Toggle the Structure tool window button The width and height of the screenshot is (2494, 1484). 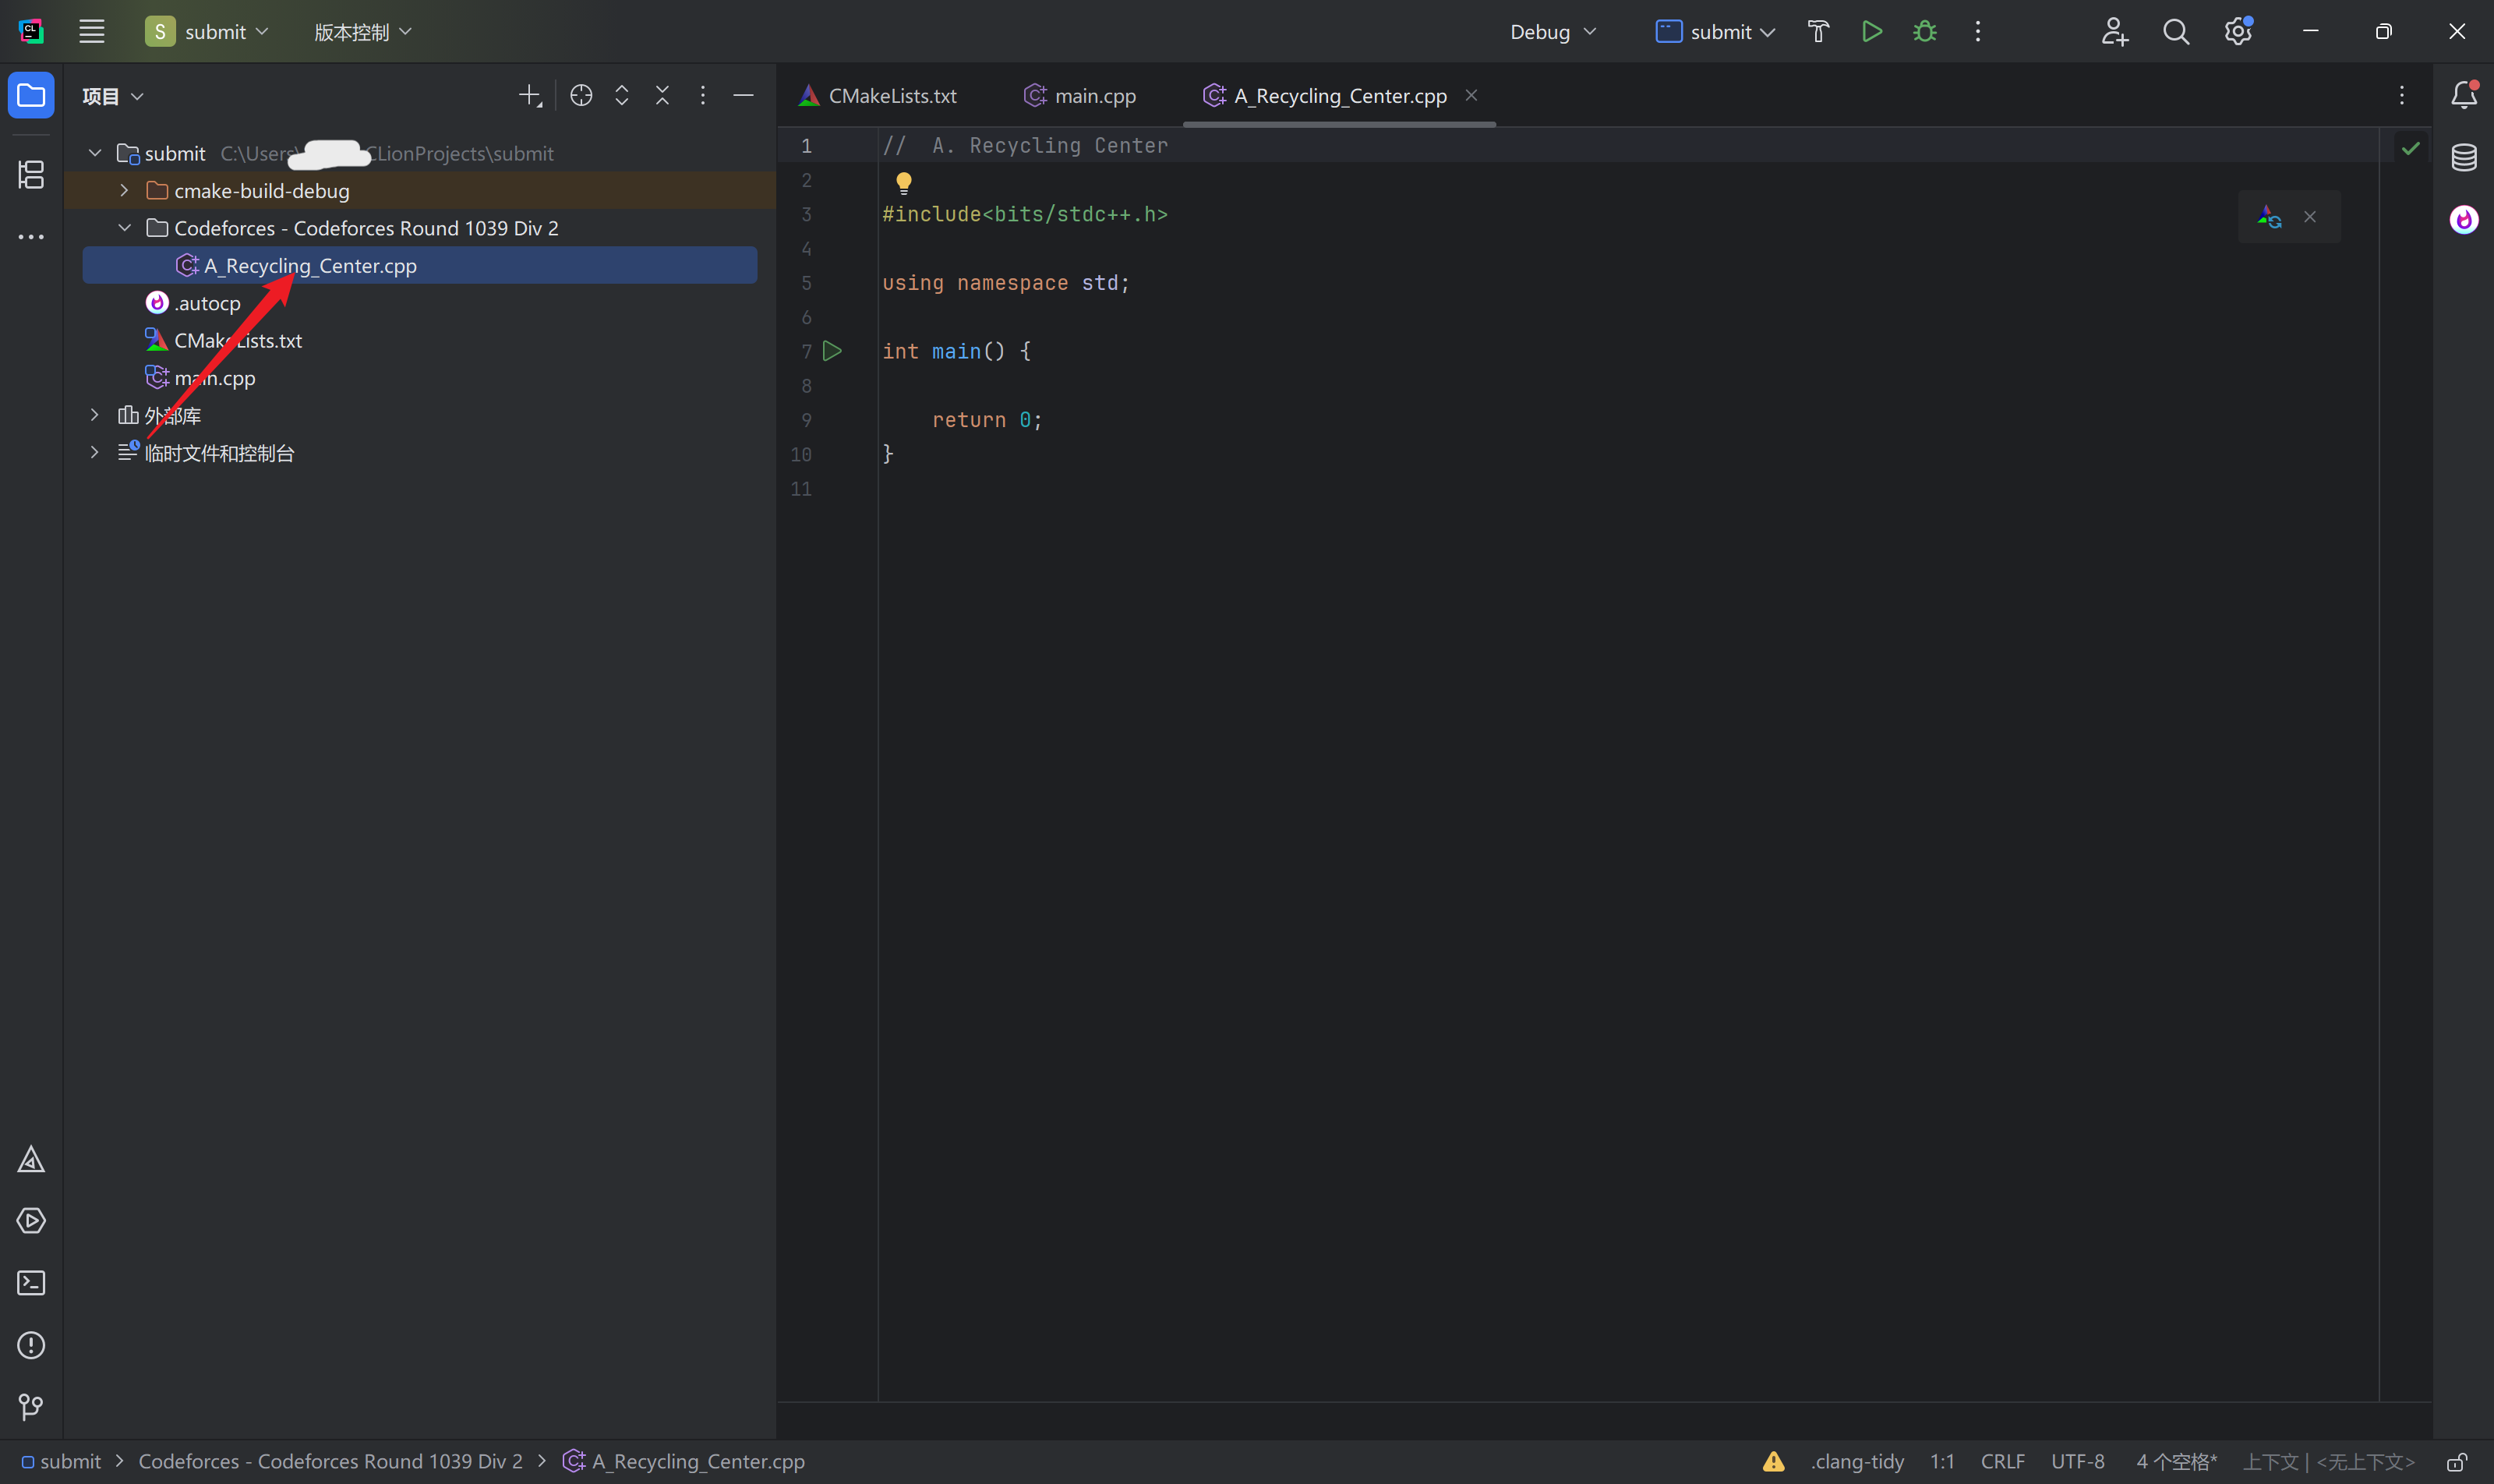(31, 175)
